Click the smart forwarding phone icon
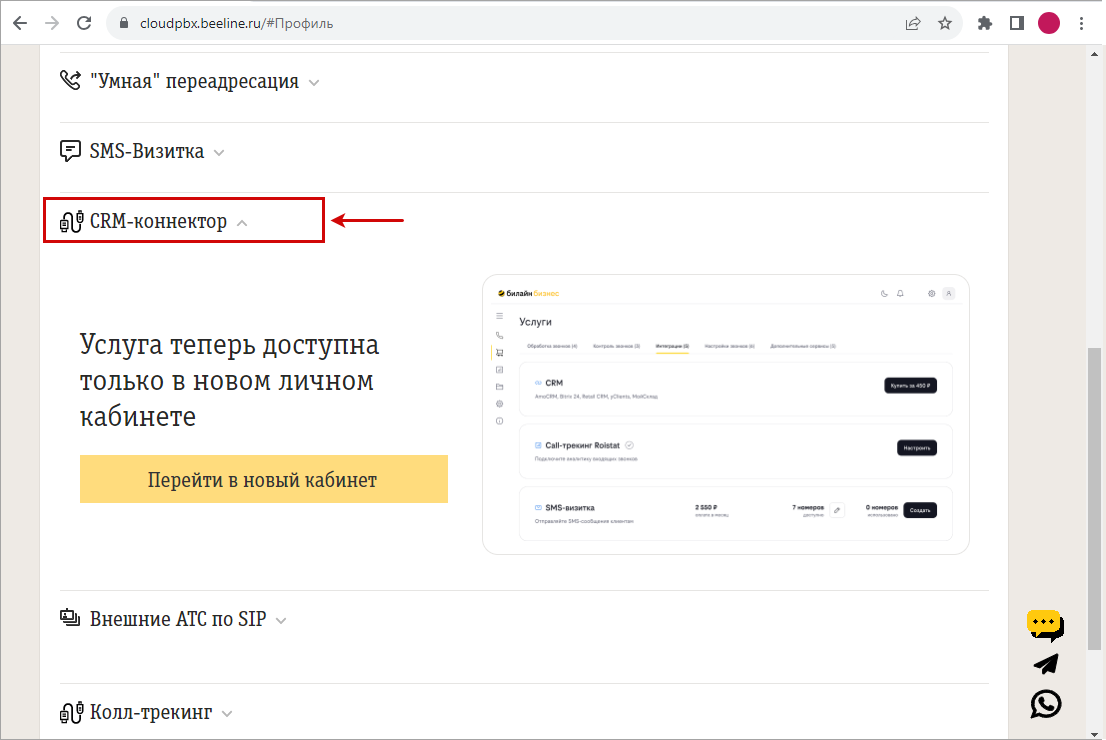This screenshot has height=740, width=1106. click(71, 80)
